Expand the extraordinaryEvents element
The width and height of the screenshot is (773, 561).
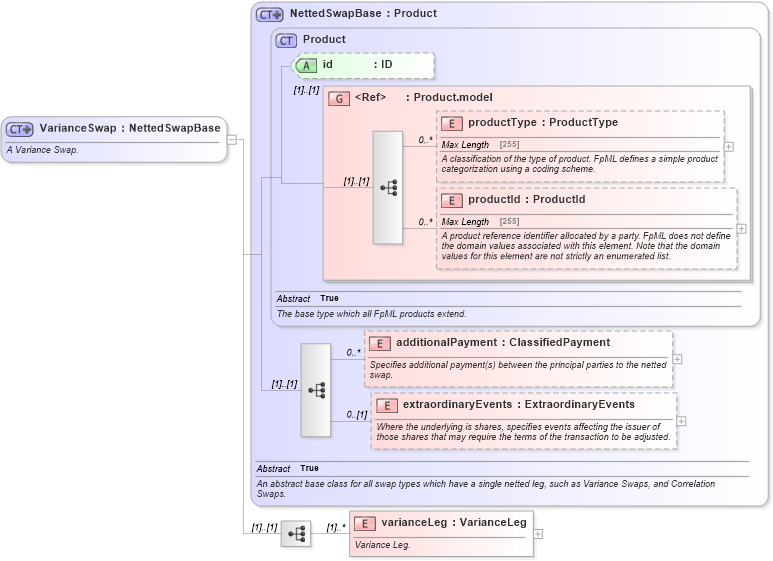681,421
